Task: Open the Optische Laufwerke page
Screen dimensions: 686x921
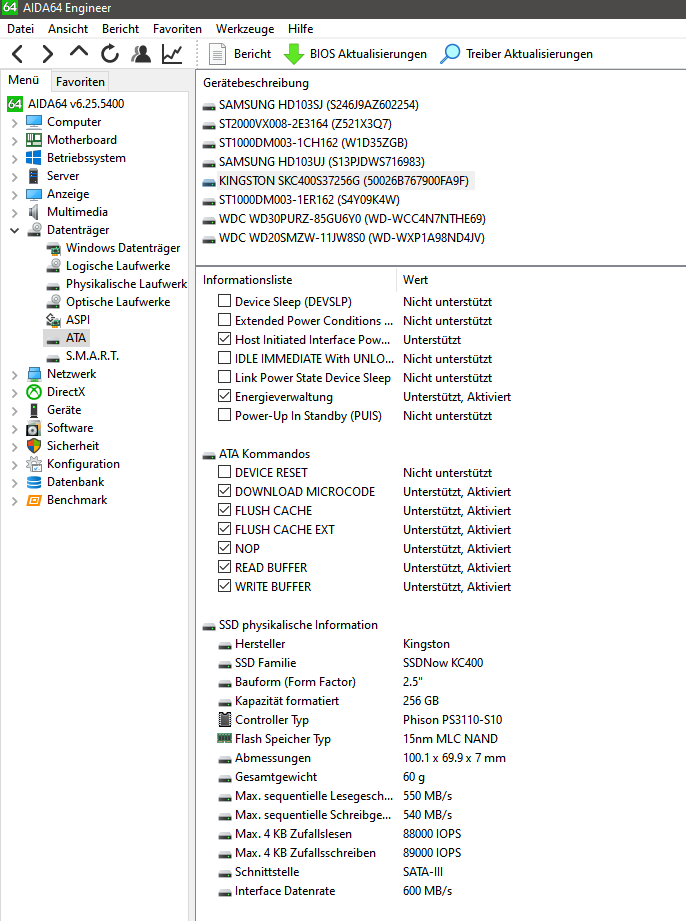Action: pos(118,302)
